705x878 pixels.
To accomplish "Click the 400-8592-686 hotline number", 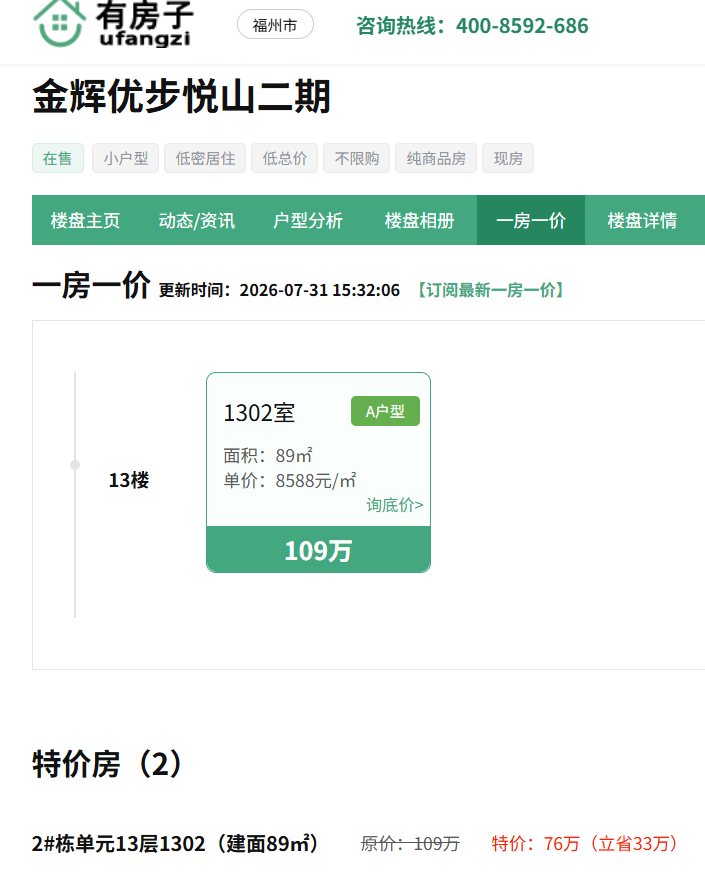I will pos(522,26).
